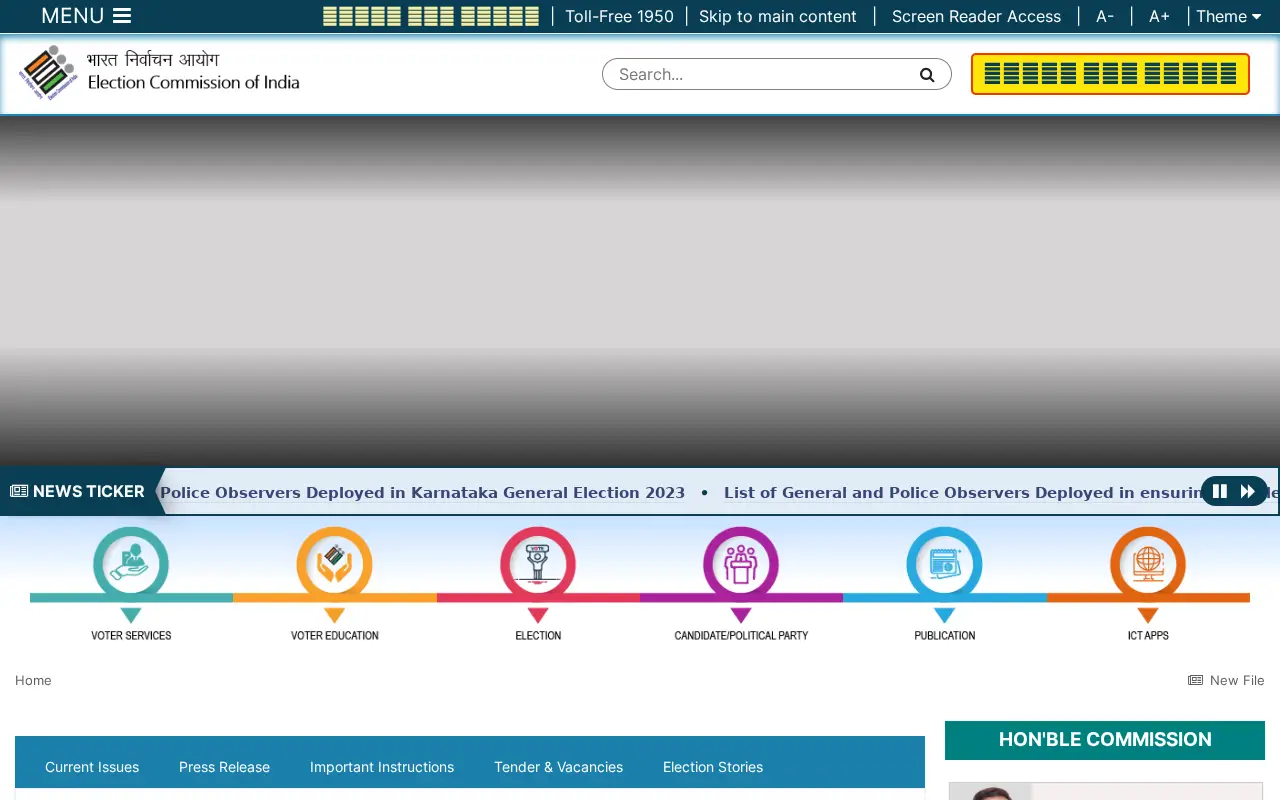Screen dimensions: 1280x800
Task: Click the top bar language link
Action: [x=431, y=16]
